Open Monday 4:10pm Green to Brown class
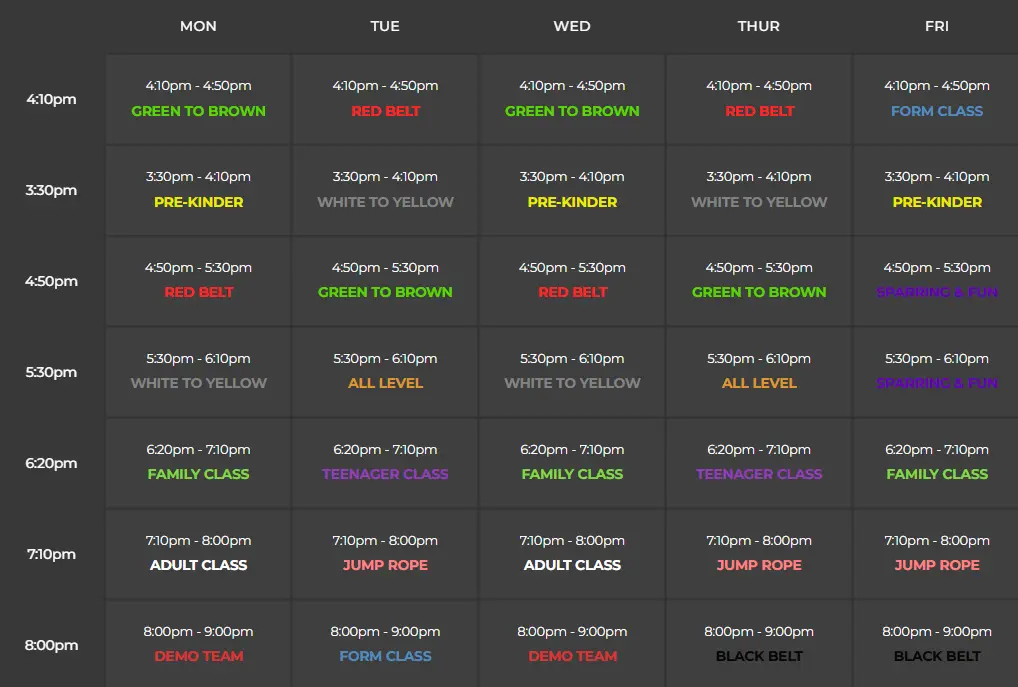 (x=198, y=111)
